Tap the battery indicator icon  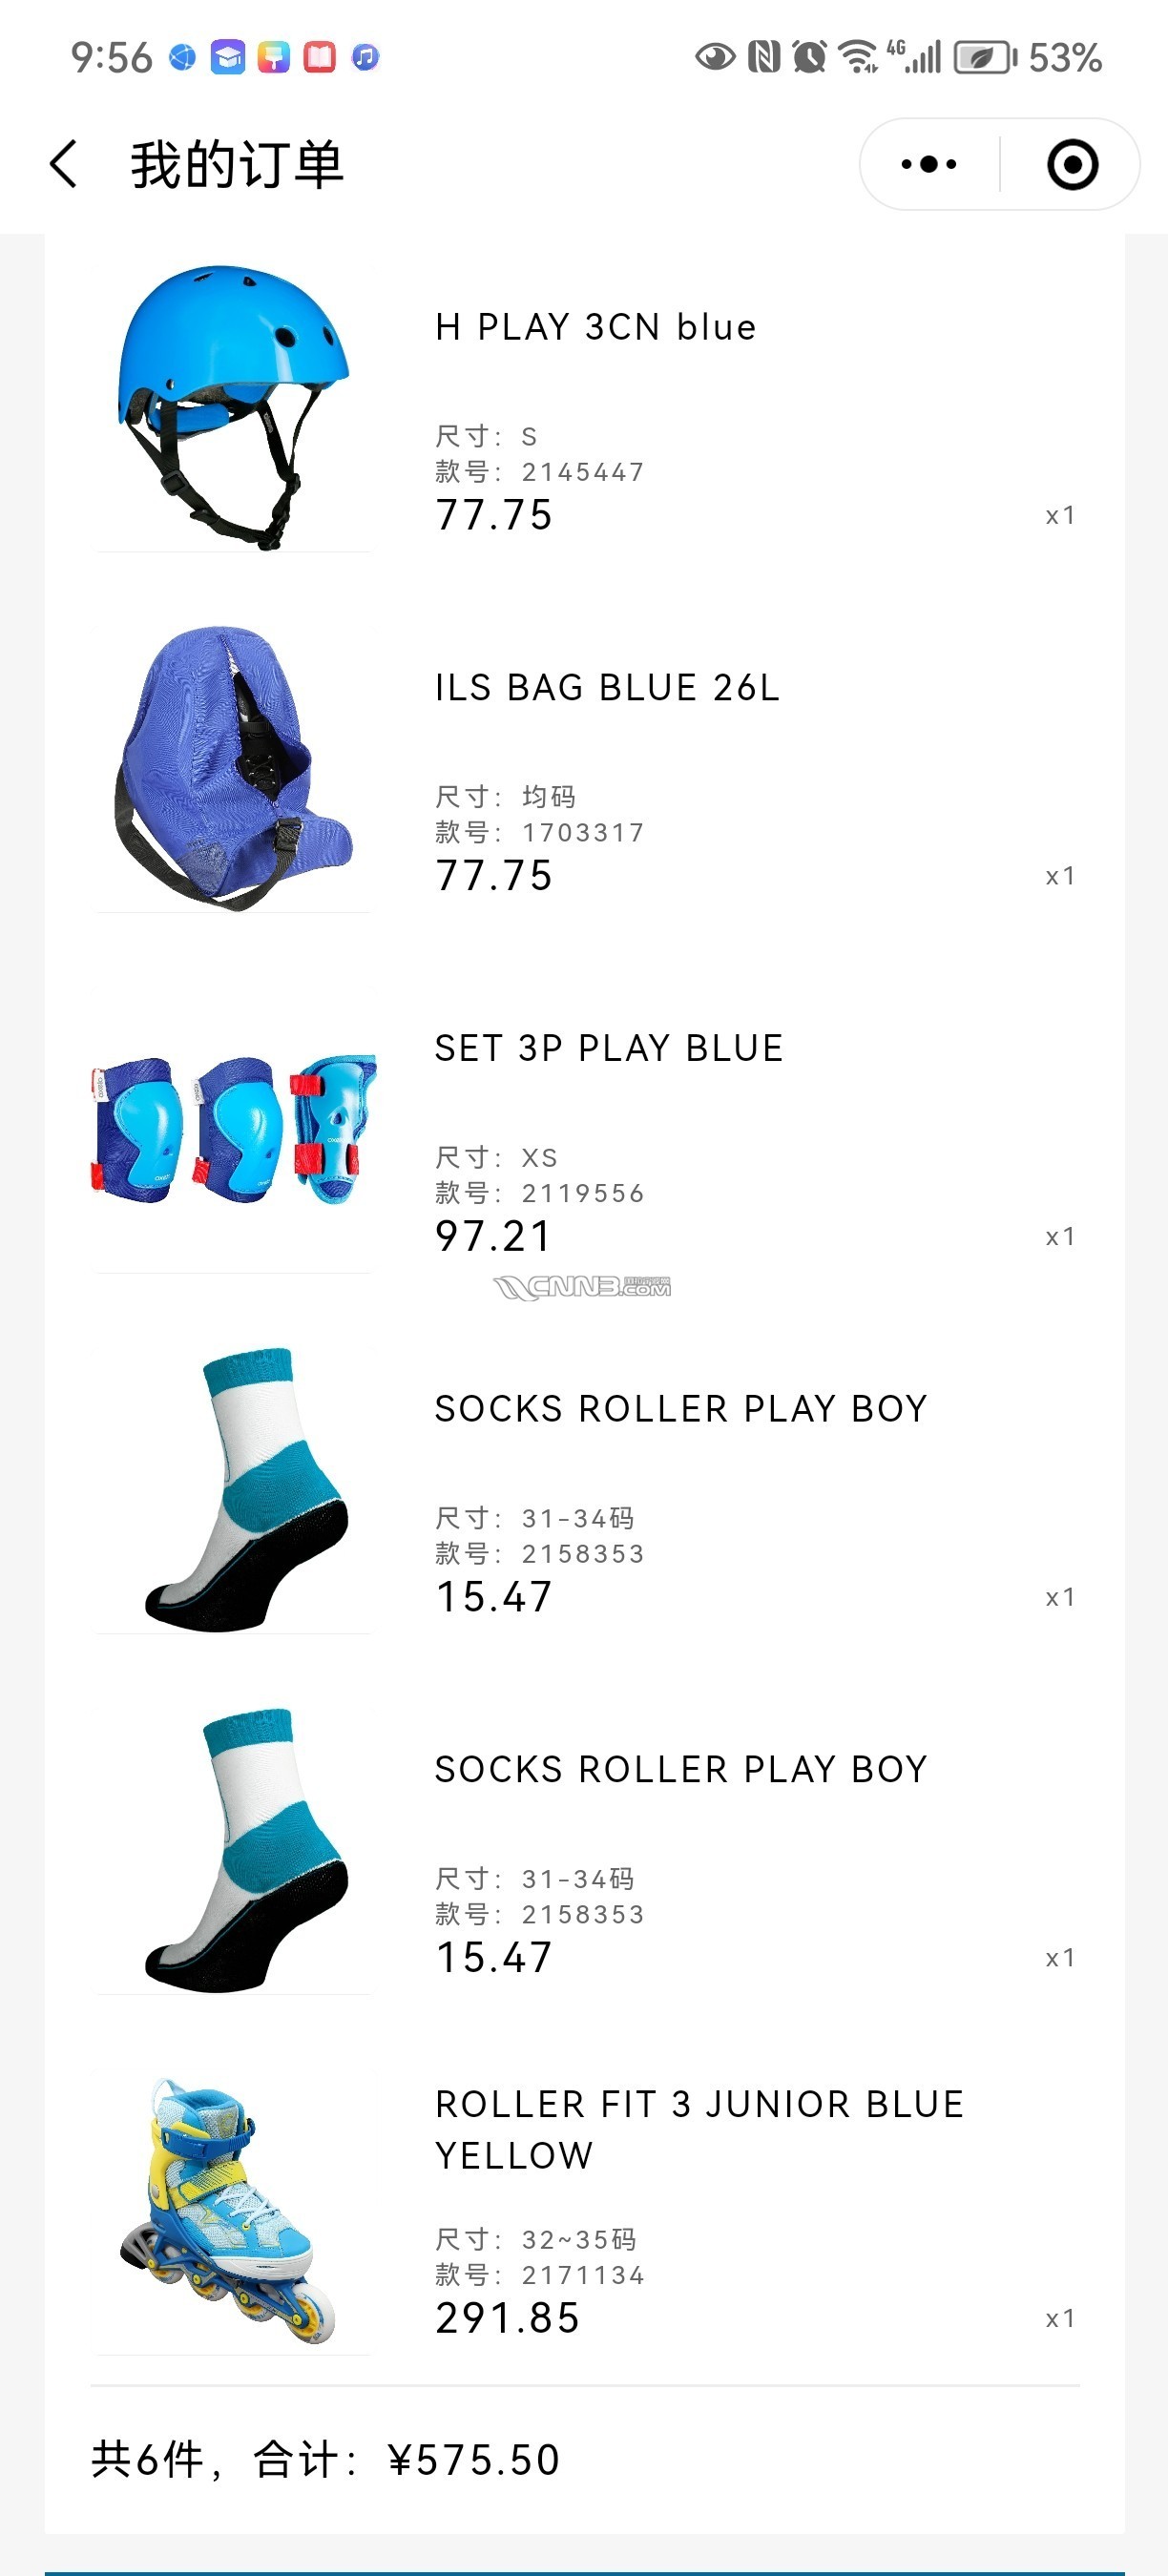[x=985, y=57]
